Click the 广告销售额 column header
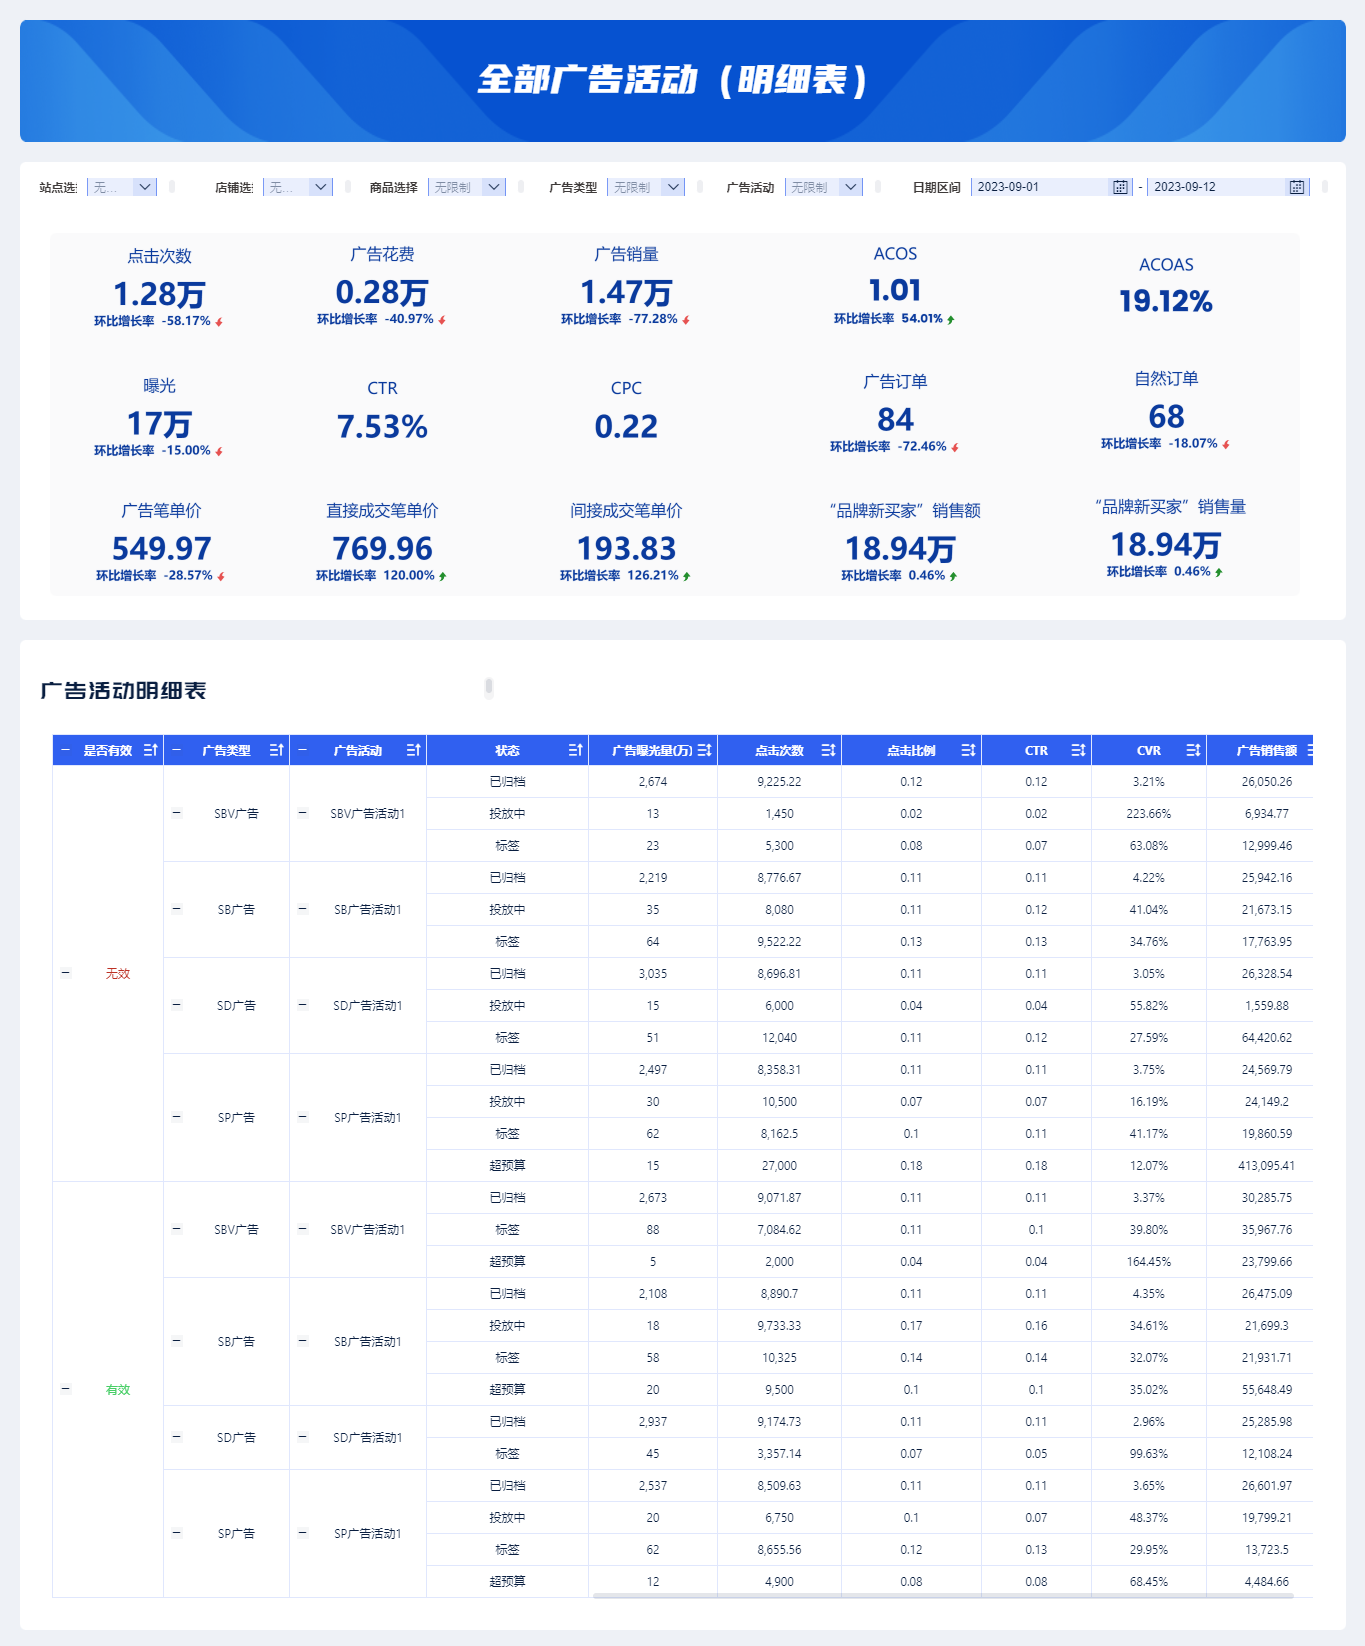 [1260, 750]
